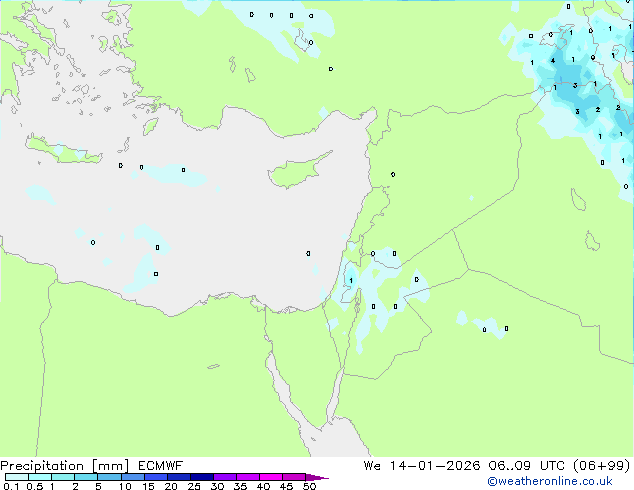Click the "UTC" label text

(x=552, y=466)
